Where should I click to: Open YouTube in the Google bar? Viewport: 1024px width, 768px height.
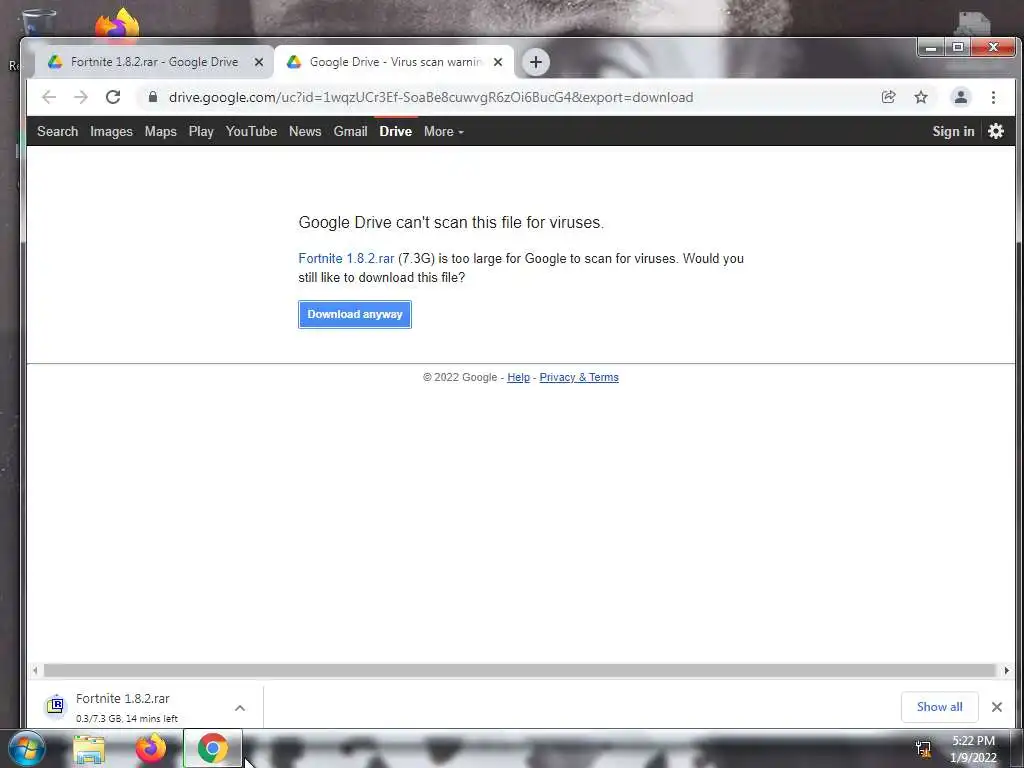coord(251,131)
